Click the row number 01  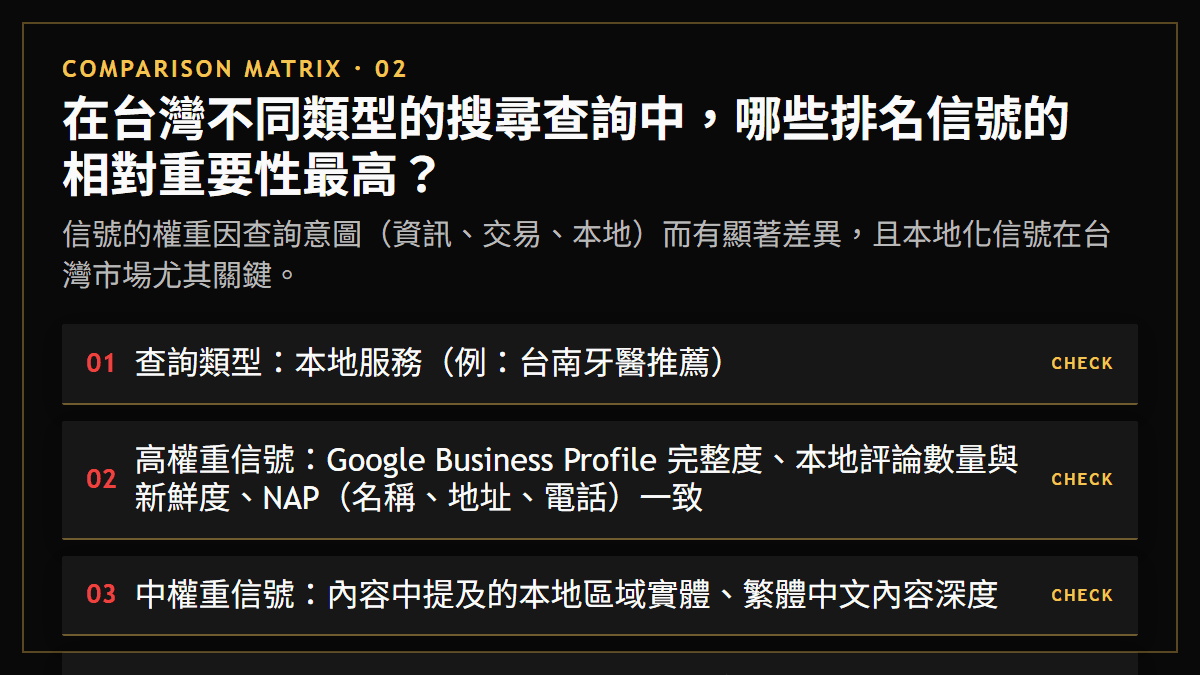101,364
